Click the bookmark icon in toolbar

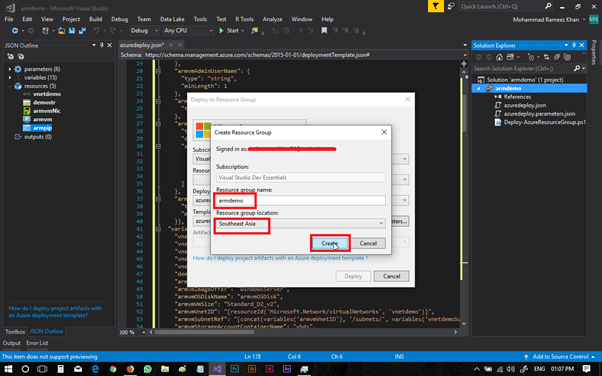(324, 31)
